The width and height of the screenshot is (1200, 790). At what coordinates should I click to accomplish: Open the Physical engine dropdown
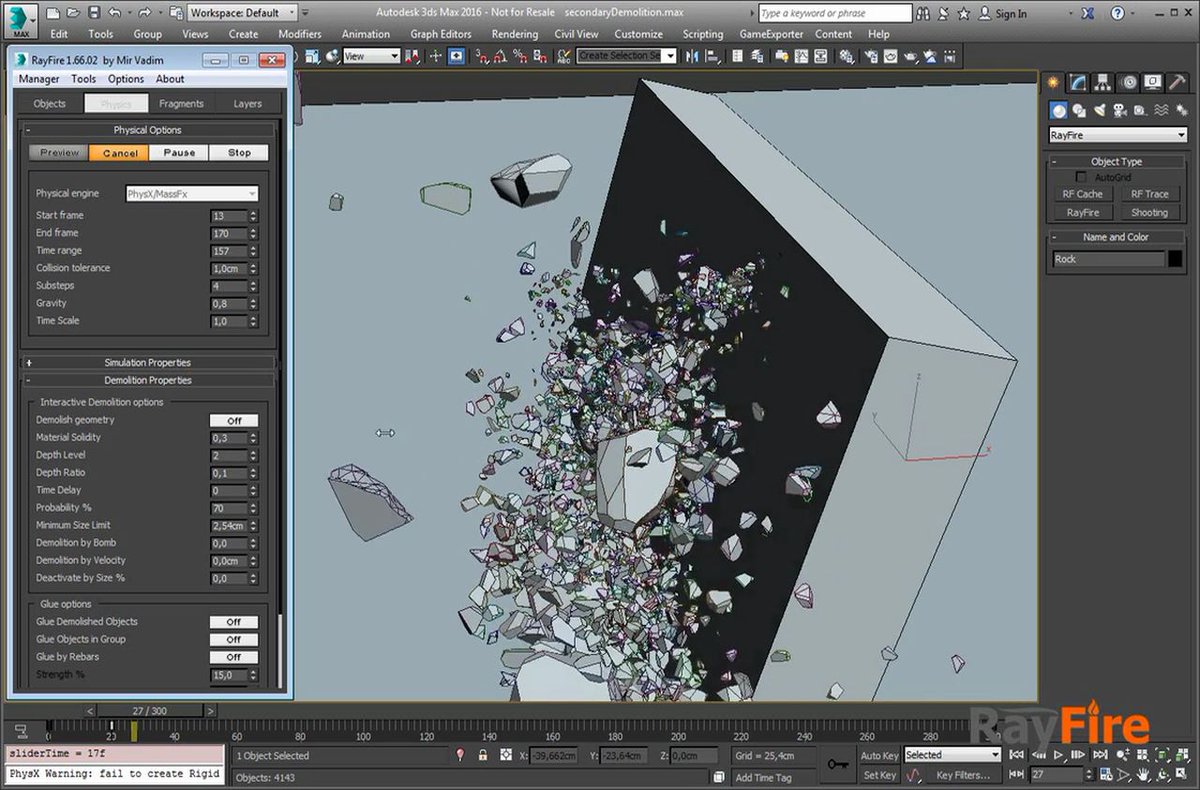tap(192, 194)
